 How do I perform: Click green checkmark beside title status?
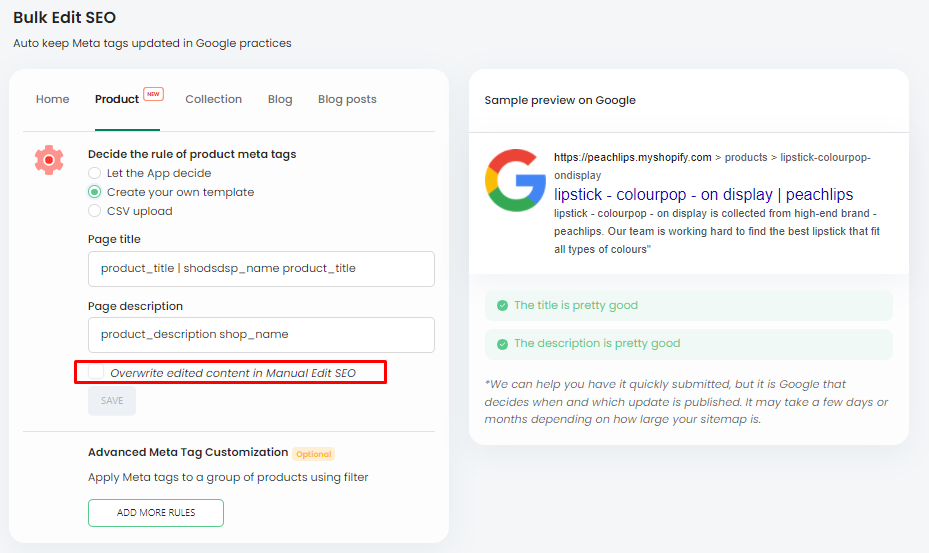coord(502,305)
